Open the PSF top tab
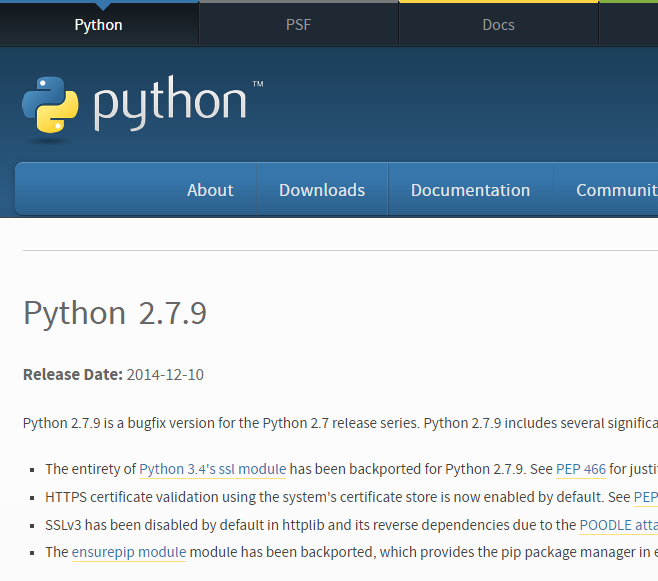 pyautogui.click(x=298, y=24)
